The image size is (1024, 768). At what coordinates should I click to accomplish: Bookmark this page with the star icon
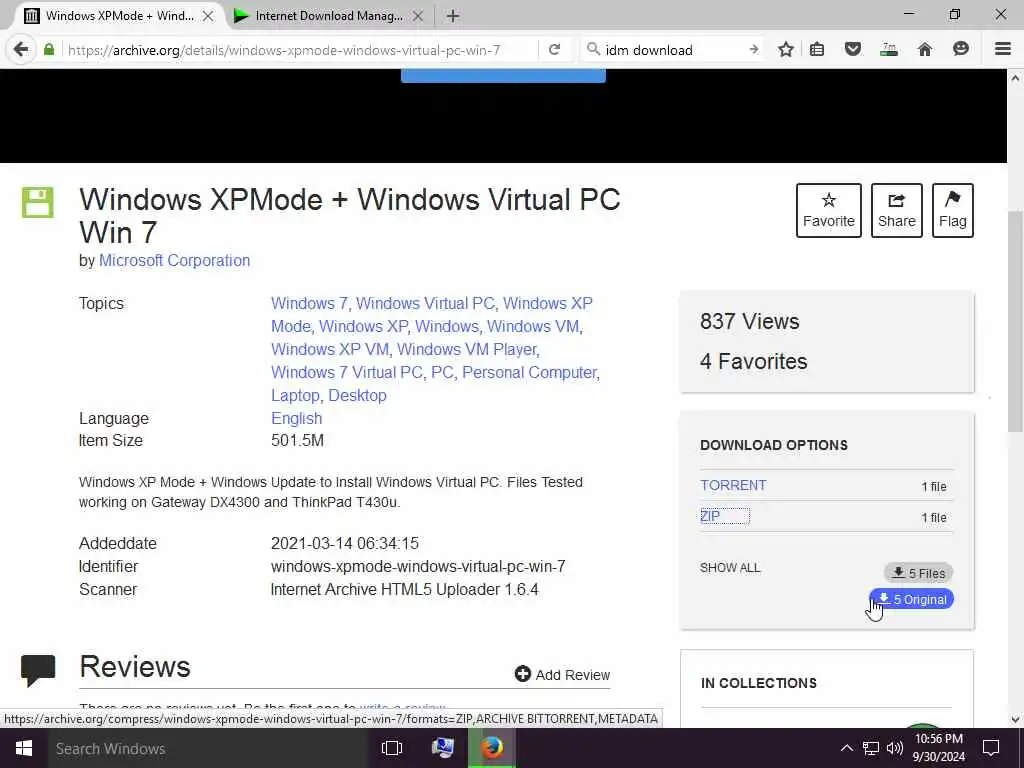pos(786,50)
